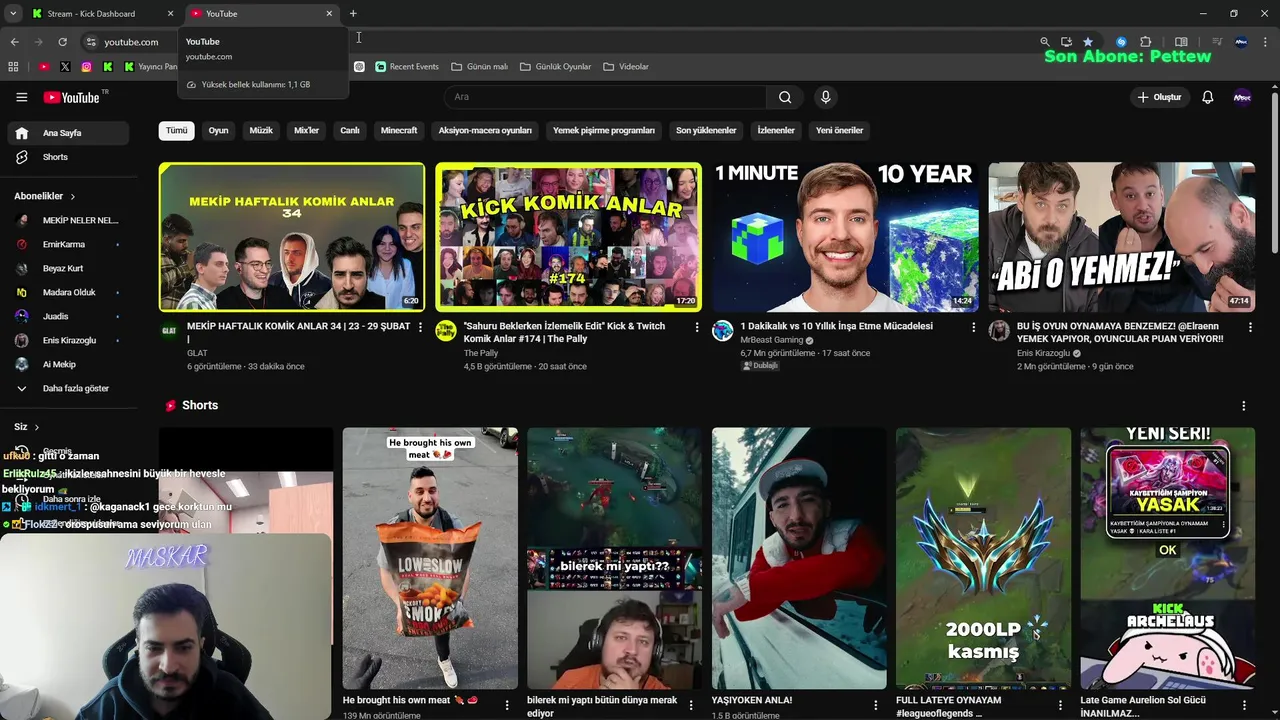Viewport: 1280px width, 720px height.
Task: Open the media controls icon in the toolbar
Action: (x=1217, y=42)
